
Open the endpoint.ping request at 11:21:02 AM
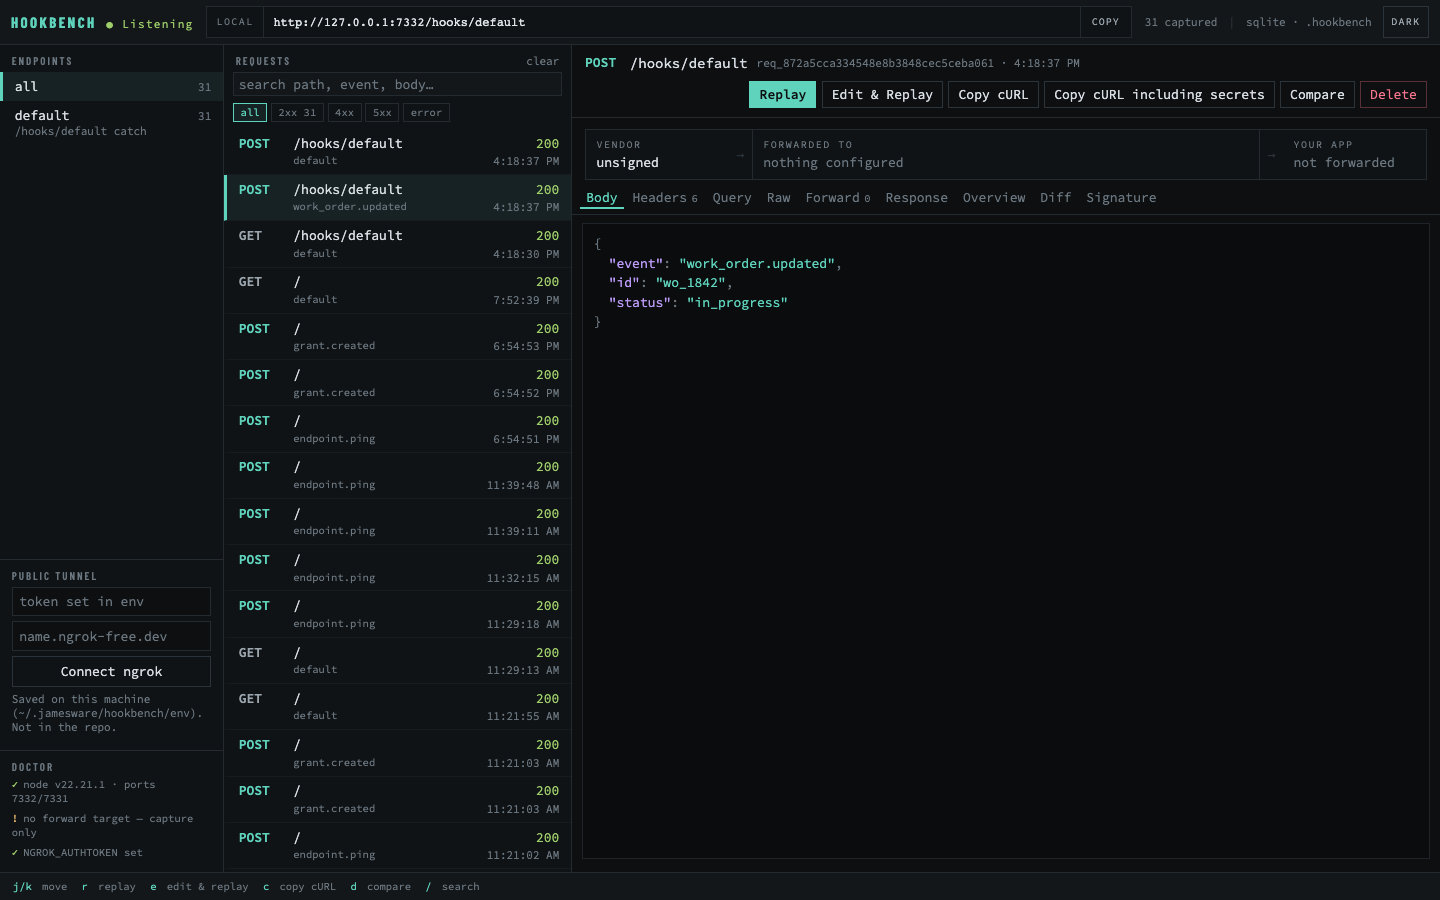tap(398, 846)
